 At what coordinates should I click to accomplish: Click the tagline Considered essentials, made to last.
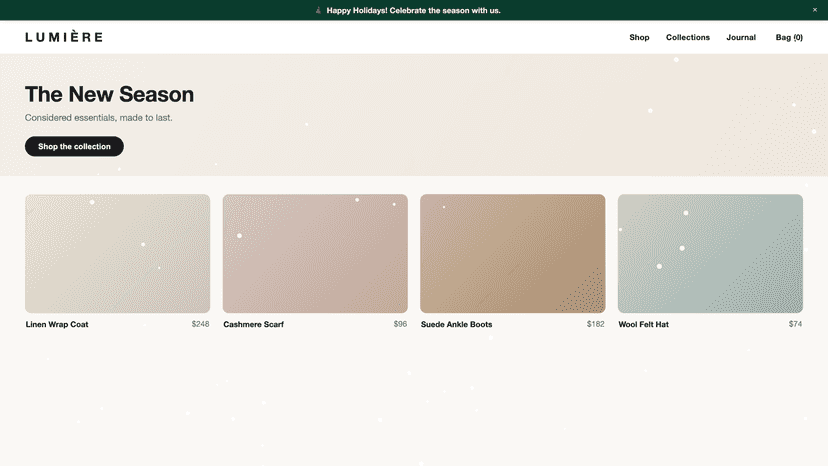point(99,118)
